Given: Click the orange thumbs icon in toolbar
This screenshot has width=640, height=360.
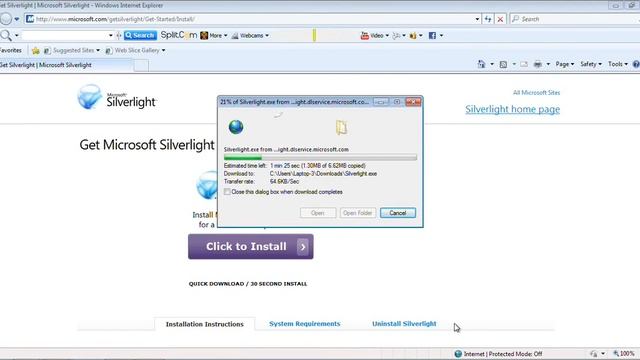Looking at the screenshot, I should coord(413,36).
